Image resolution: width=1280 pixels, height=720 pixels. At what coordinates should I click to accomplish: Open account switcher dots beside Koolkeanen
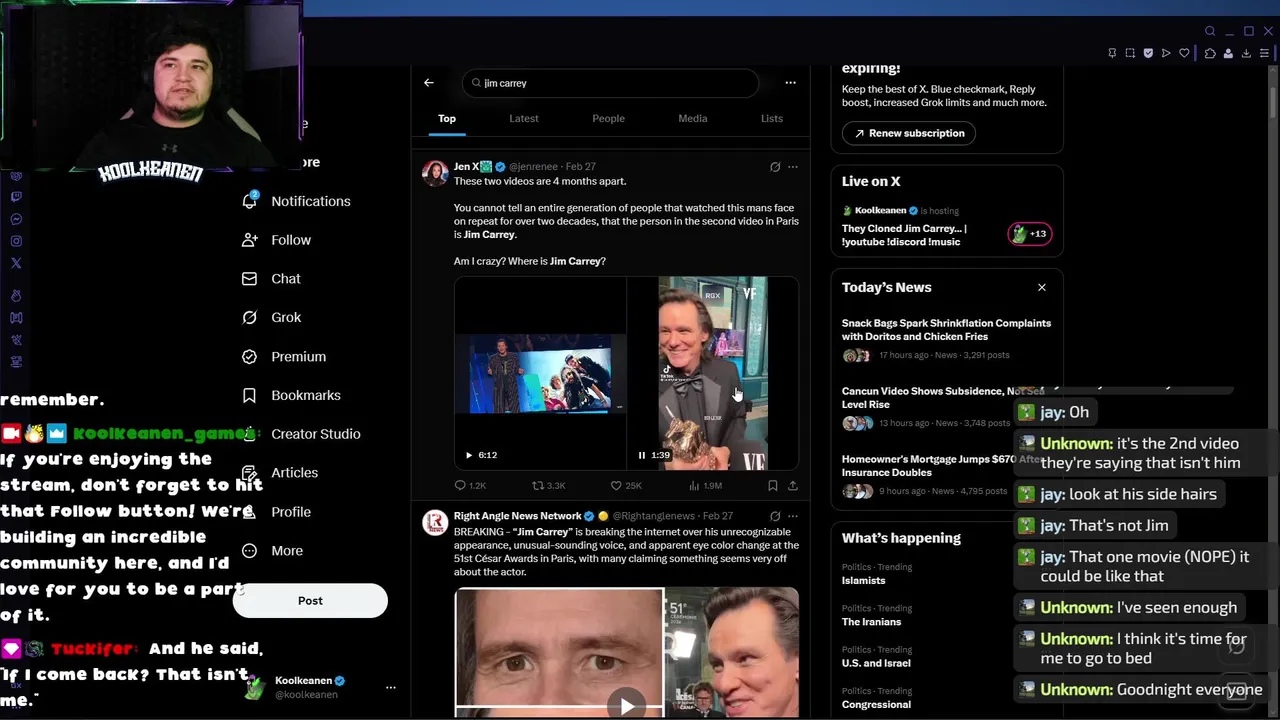391,687
